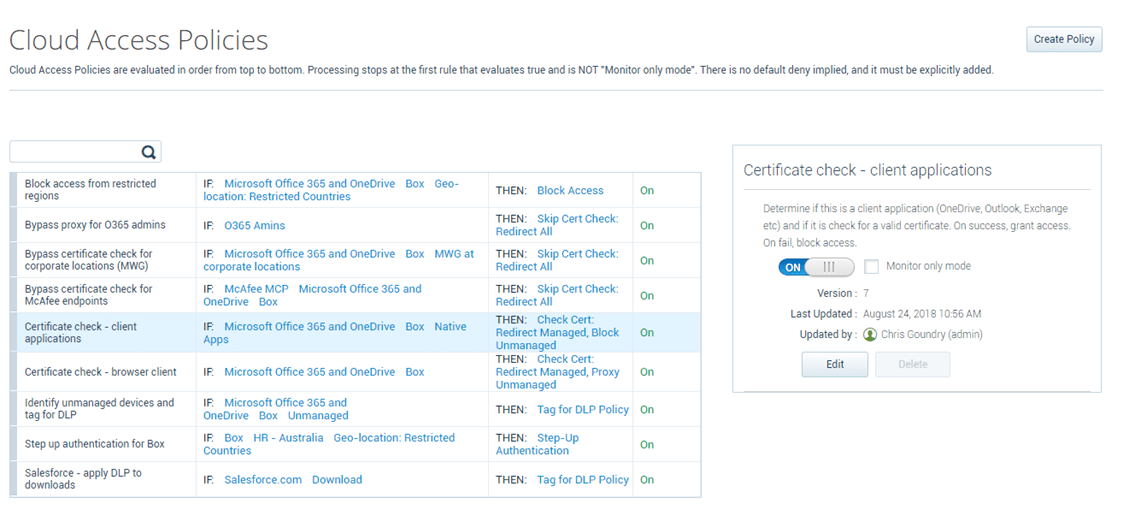Click the search magnifier icon
Viewport: 1141px width, 510px height.
(x=148, y=152)
